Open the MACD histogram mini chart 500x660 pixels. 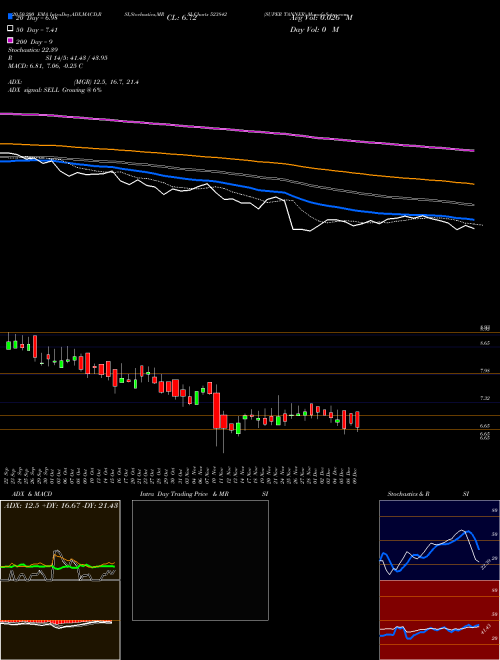[60, 620]
